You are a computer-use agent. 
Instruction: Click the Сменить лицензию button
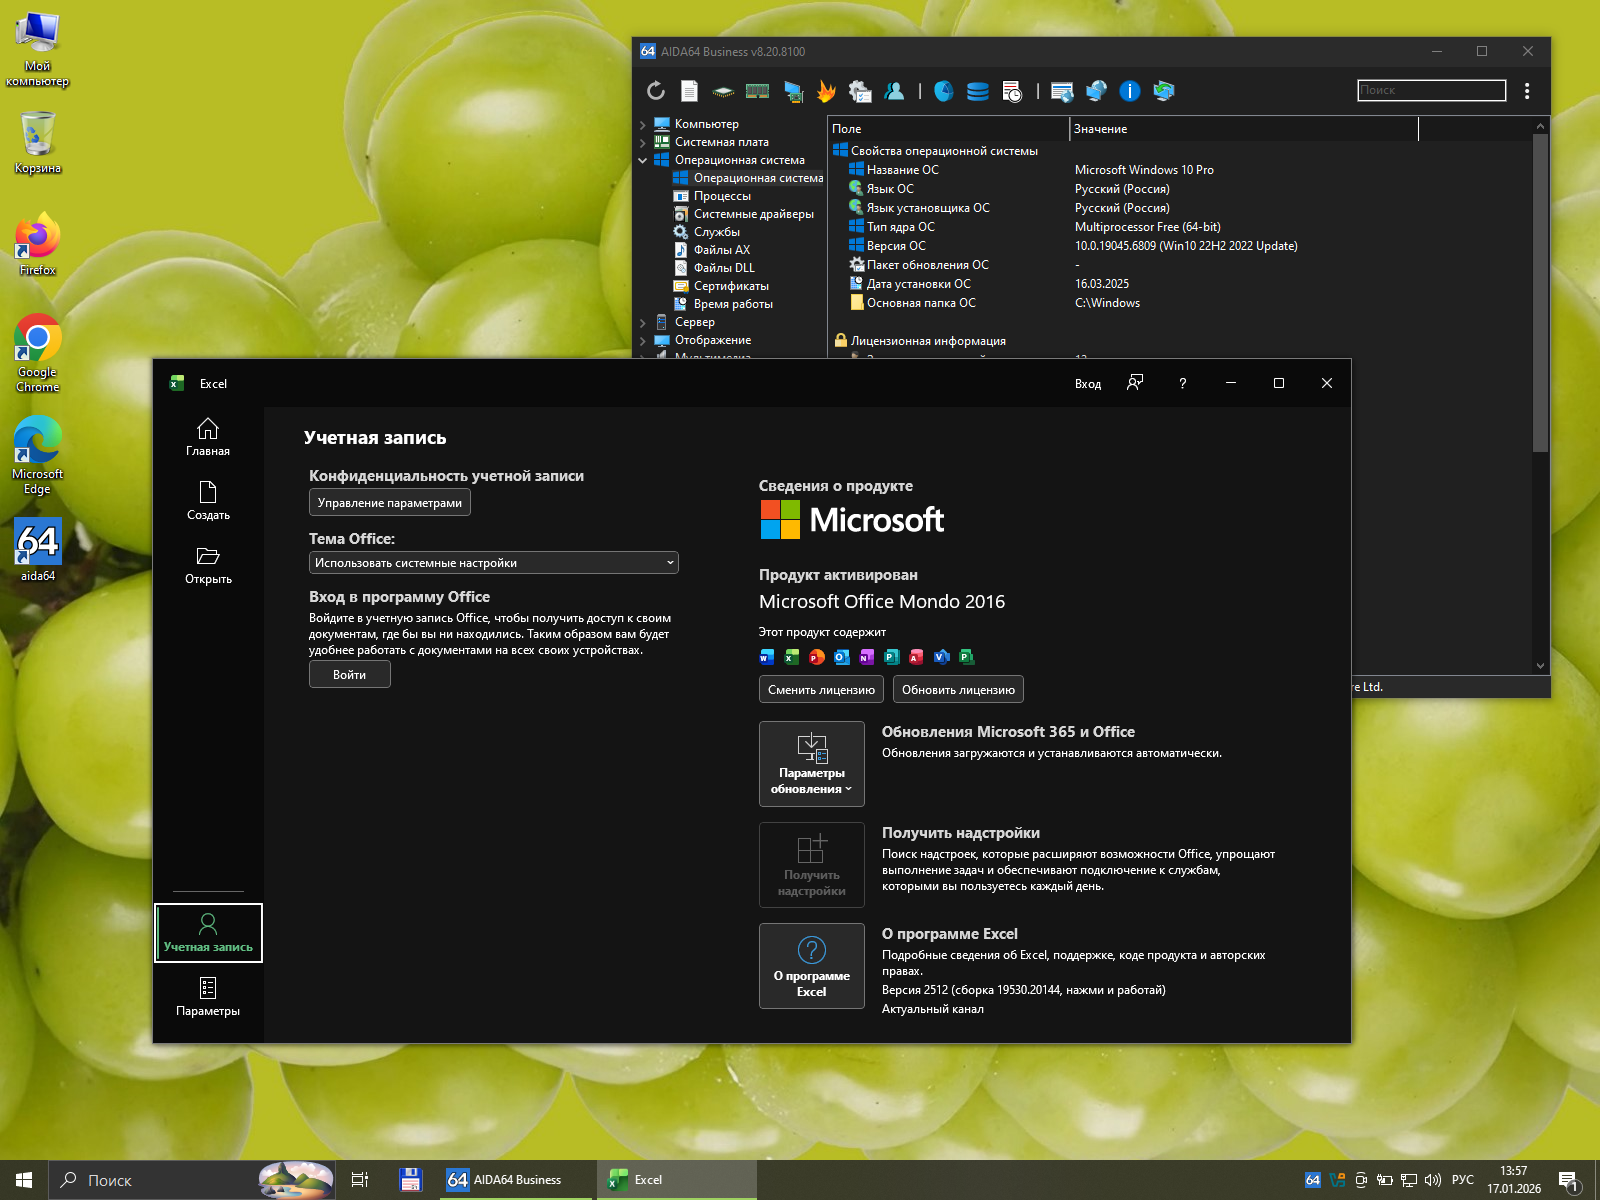(x=821, y=690)
